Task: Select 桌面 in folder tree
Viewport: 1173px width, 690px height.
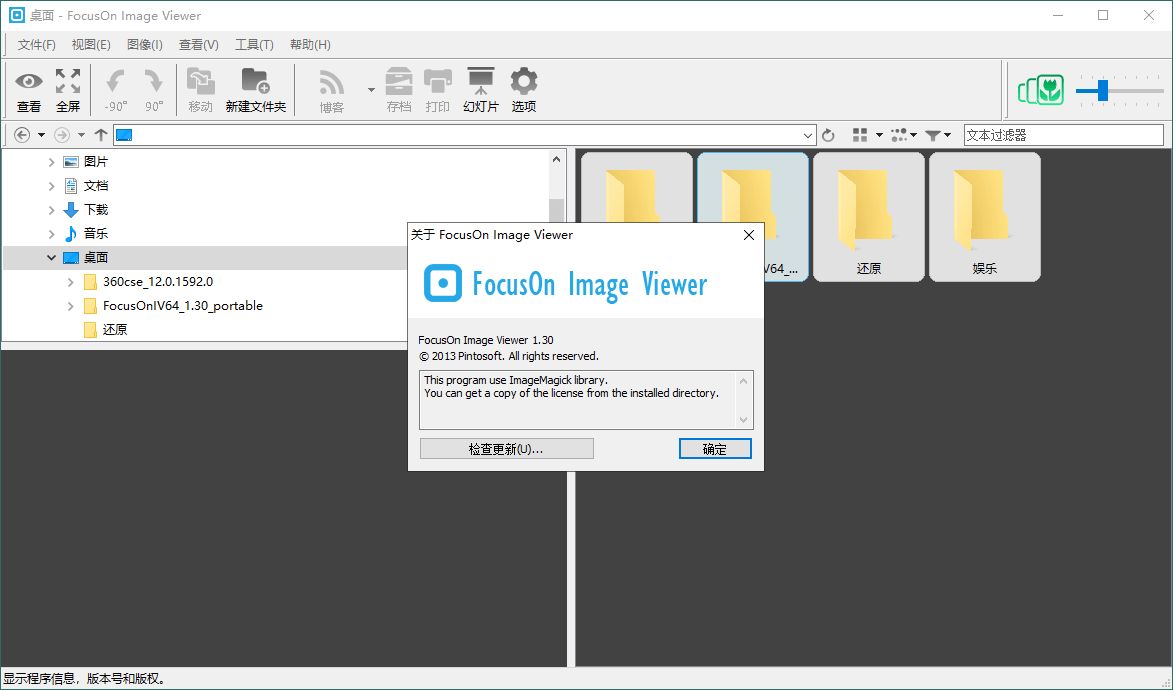Action: pyautogui.click(x=96, y=257)
